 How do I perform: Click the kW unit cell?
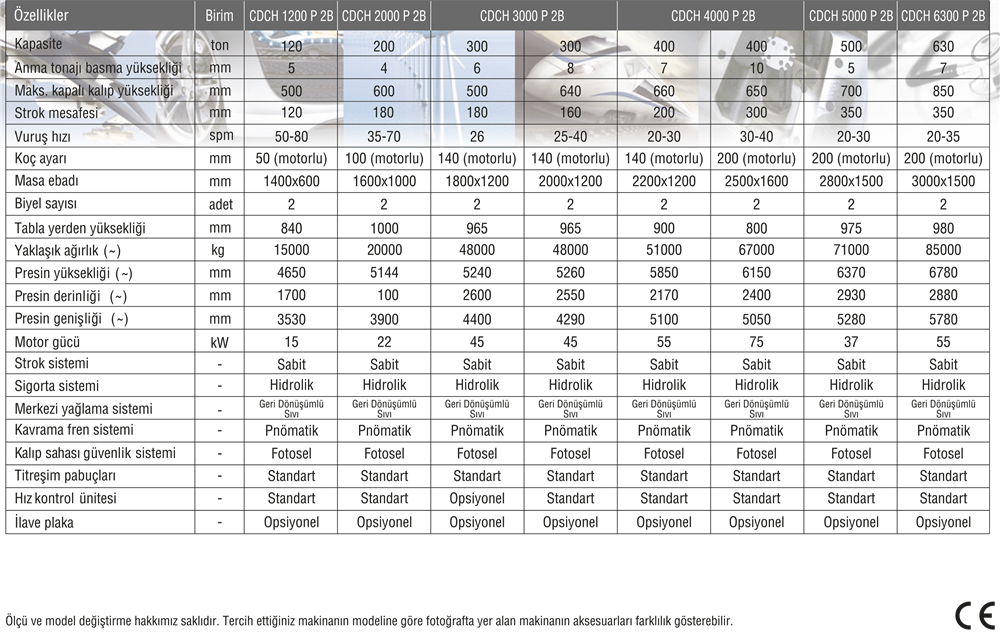(219, 342)
